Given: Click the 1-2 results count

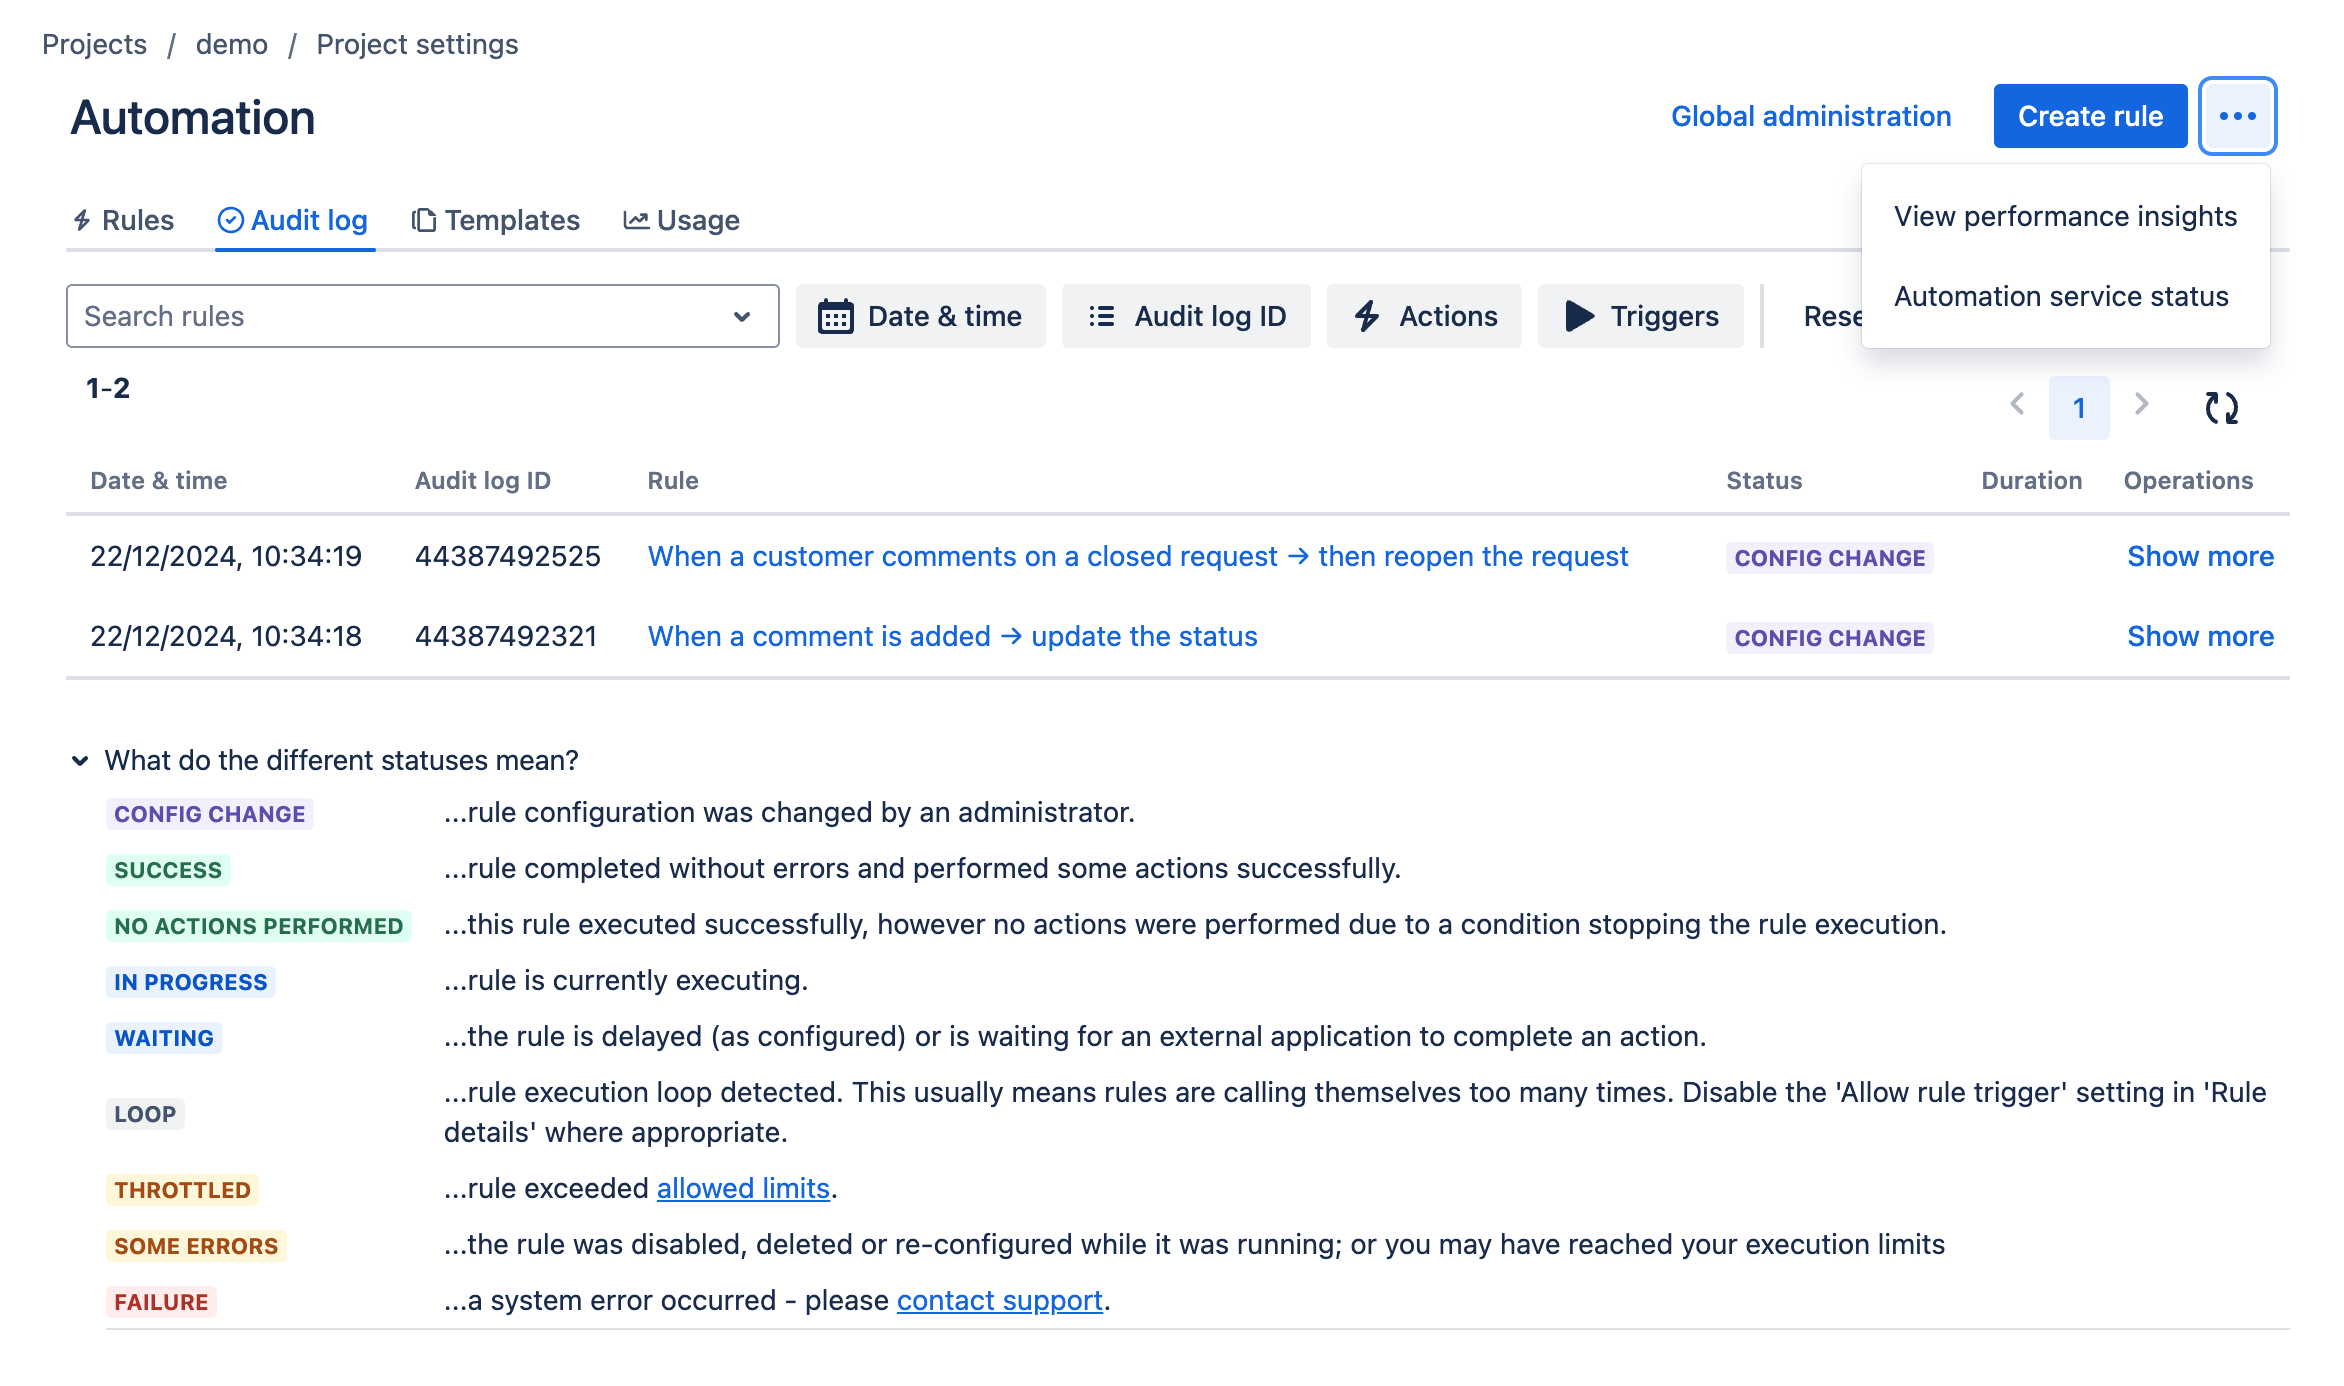Looking at the screenshot, I should tap(108, 388).
